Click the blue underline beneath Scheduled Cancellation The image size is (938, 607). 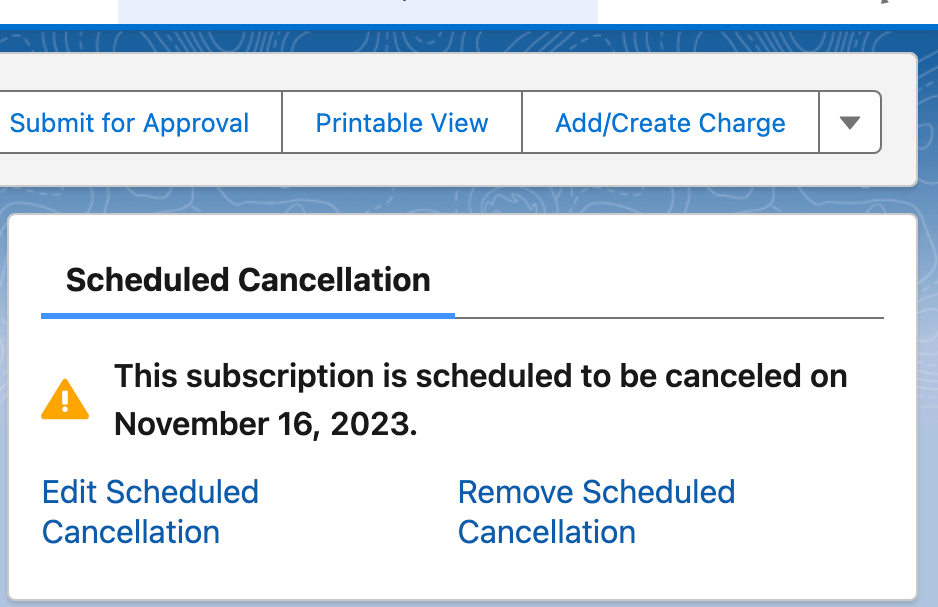coord(248,315)
